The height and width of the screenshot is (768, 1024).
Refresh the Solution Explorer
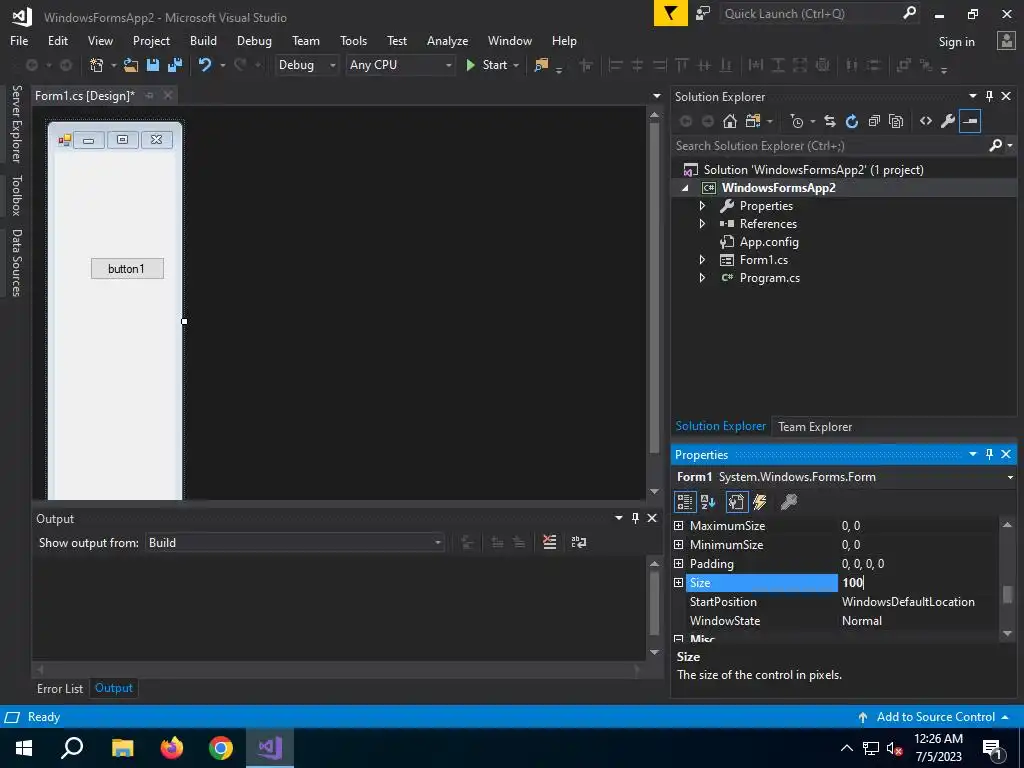(852, 121)
